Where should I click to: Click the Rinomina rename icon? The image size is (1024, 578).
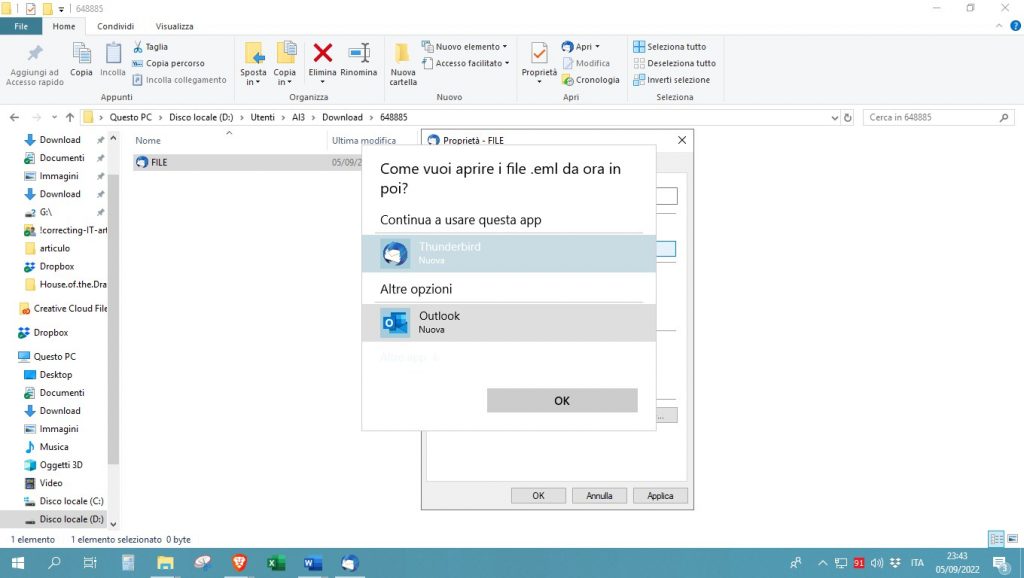tap(358, 54)
